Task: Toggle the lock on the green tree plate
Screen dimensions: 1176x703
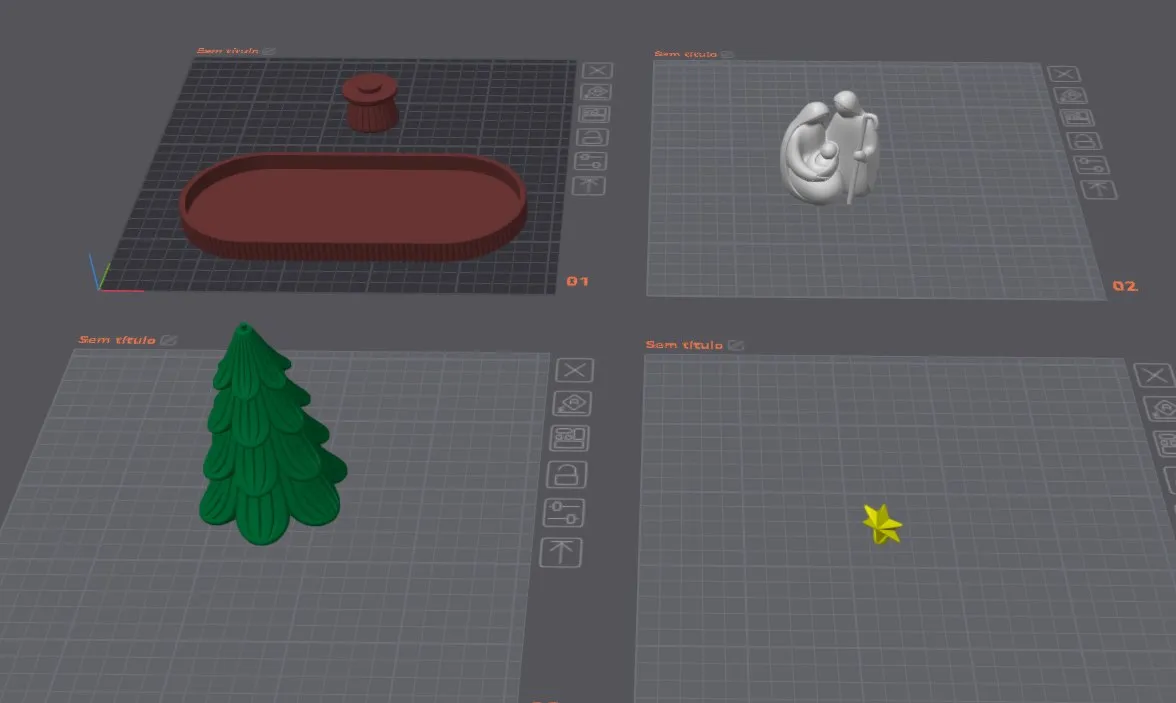Action: point(566,475)
